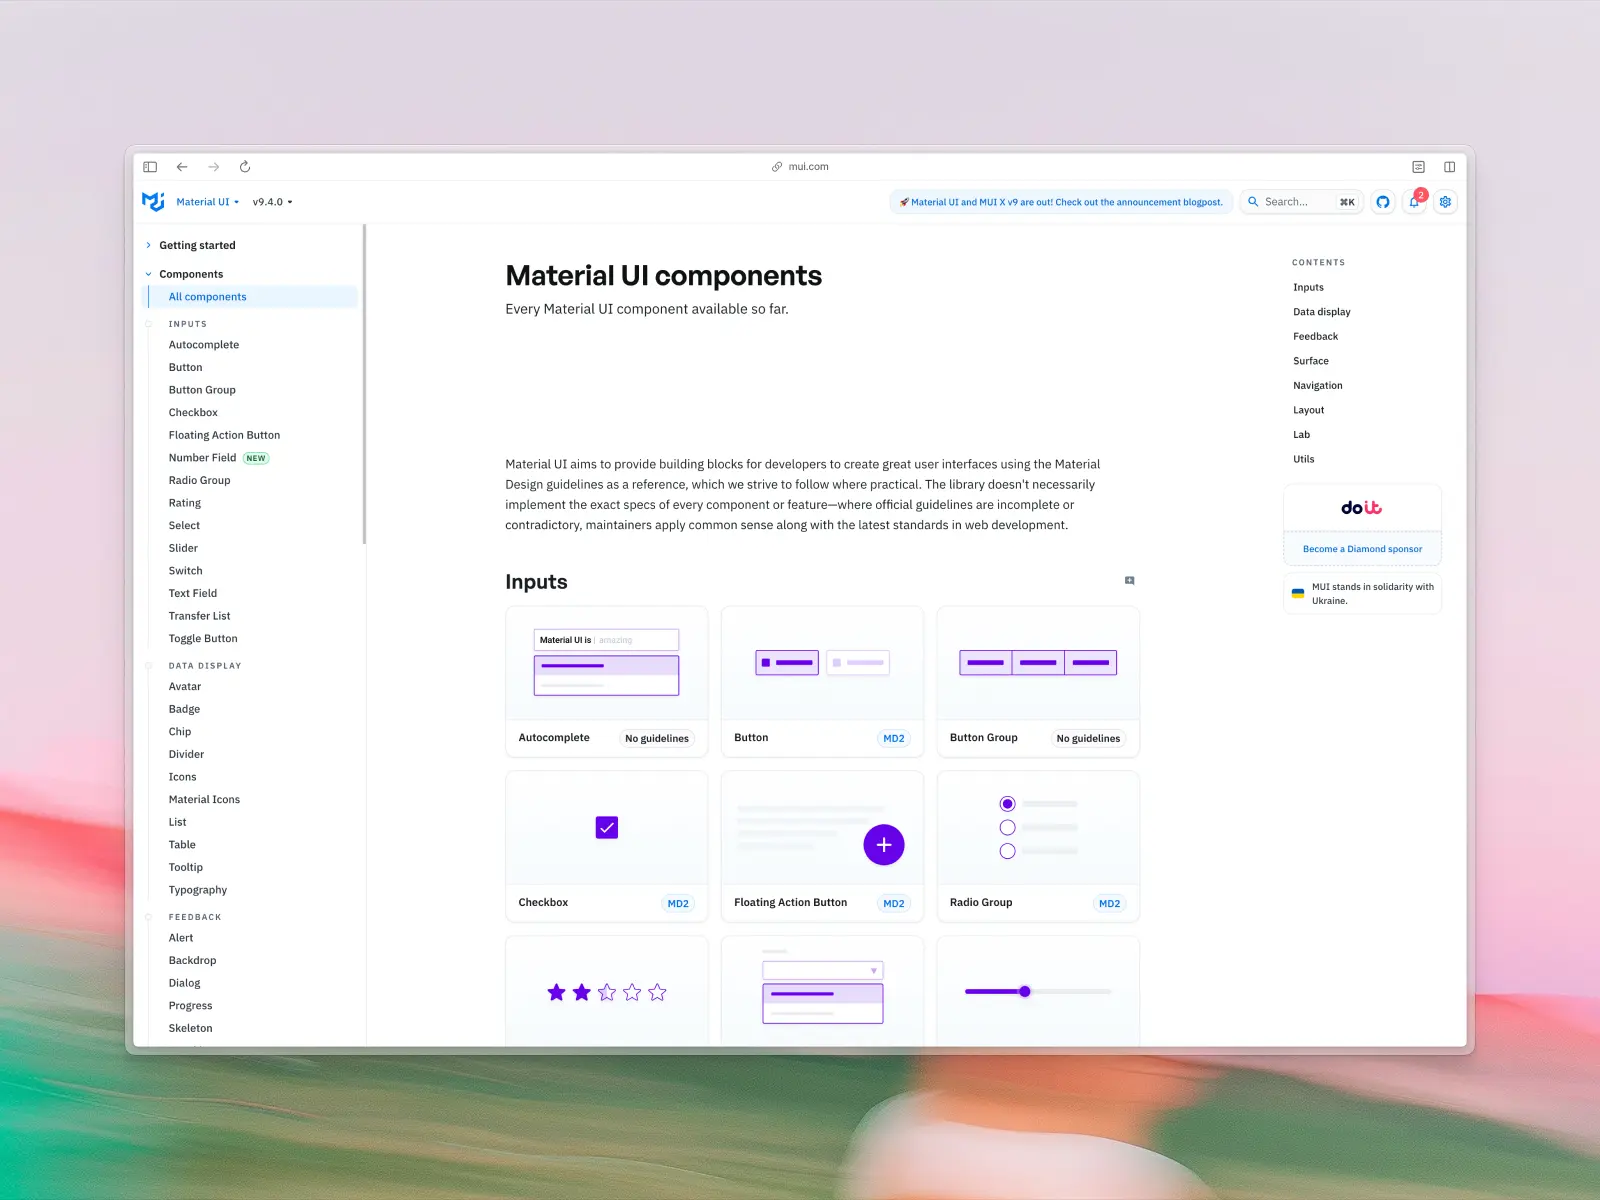The width and height of the screenshot is (1600, 1200).
Task: Open the reader view icon
Action: coord(1418,167)
